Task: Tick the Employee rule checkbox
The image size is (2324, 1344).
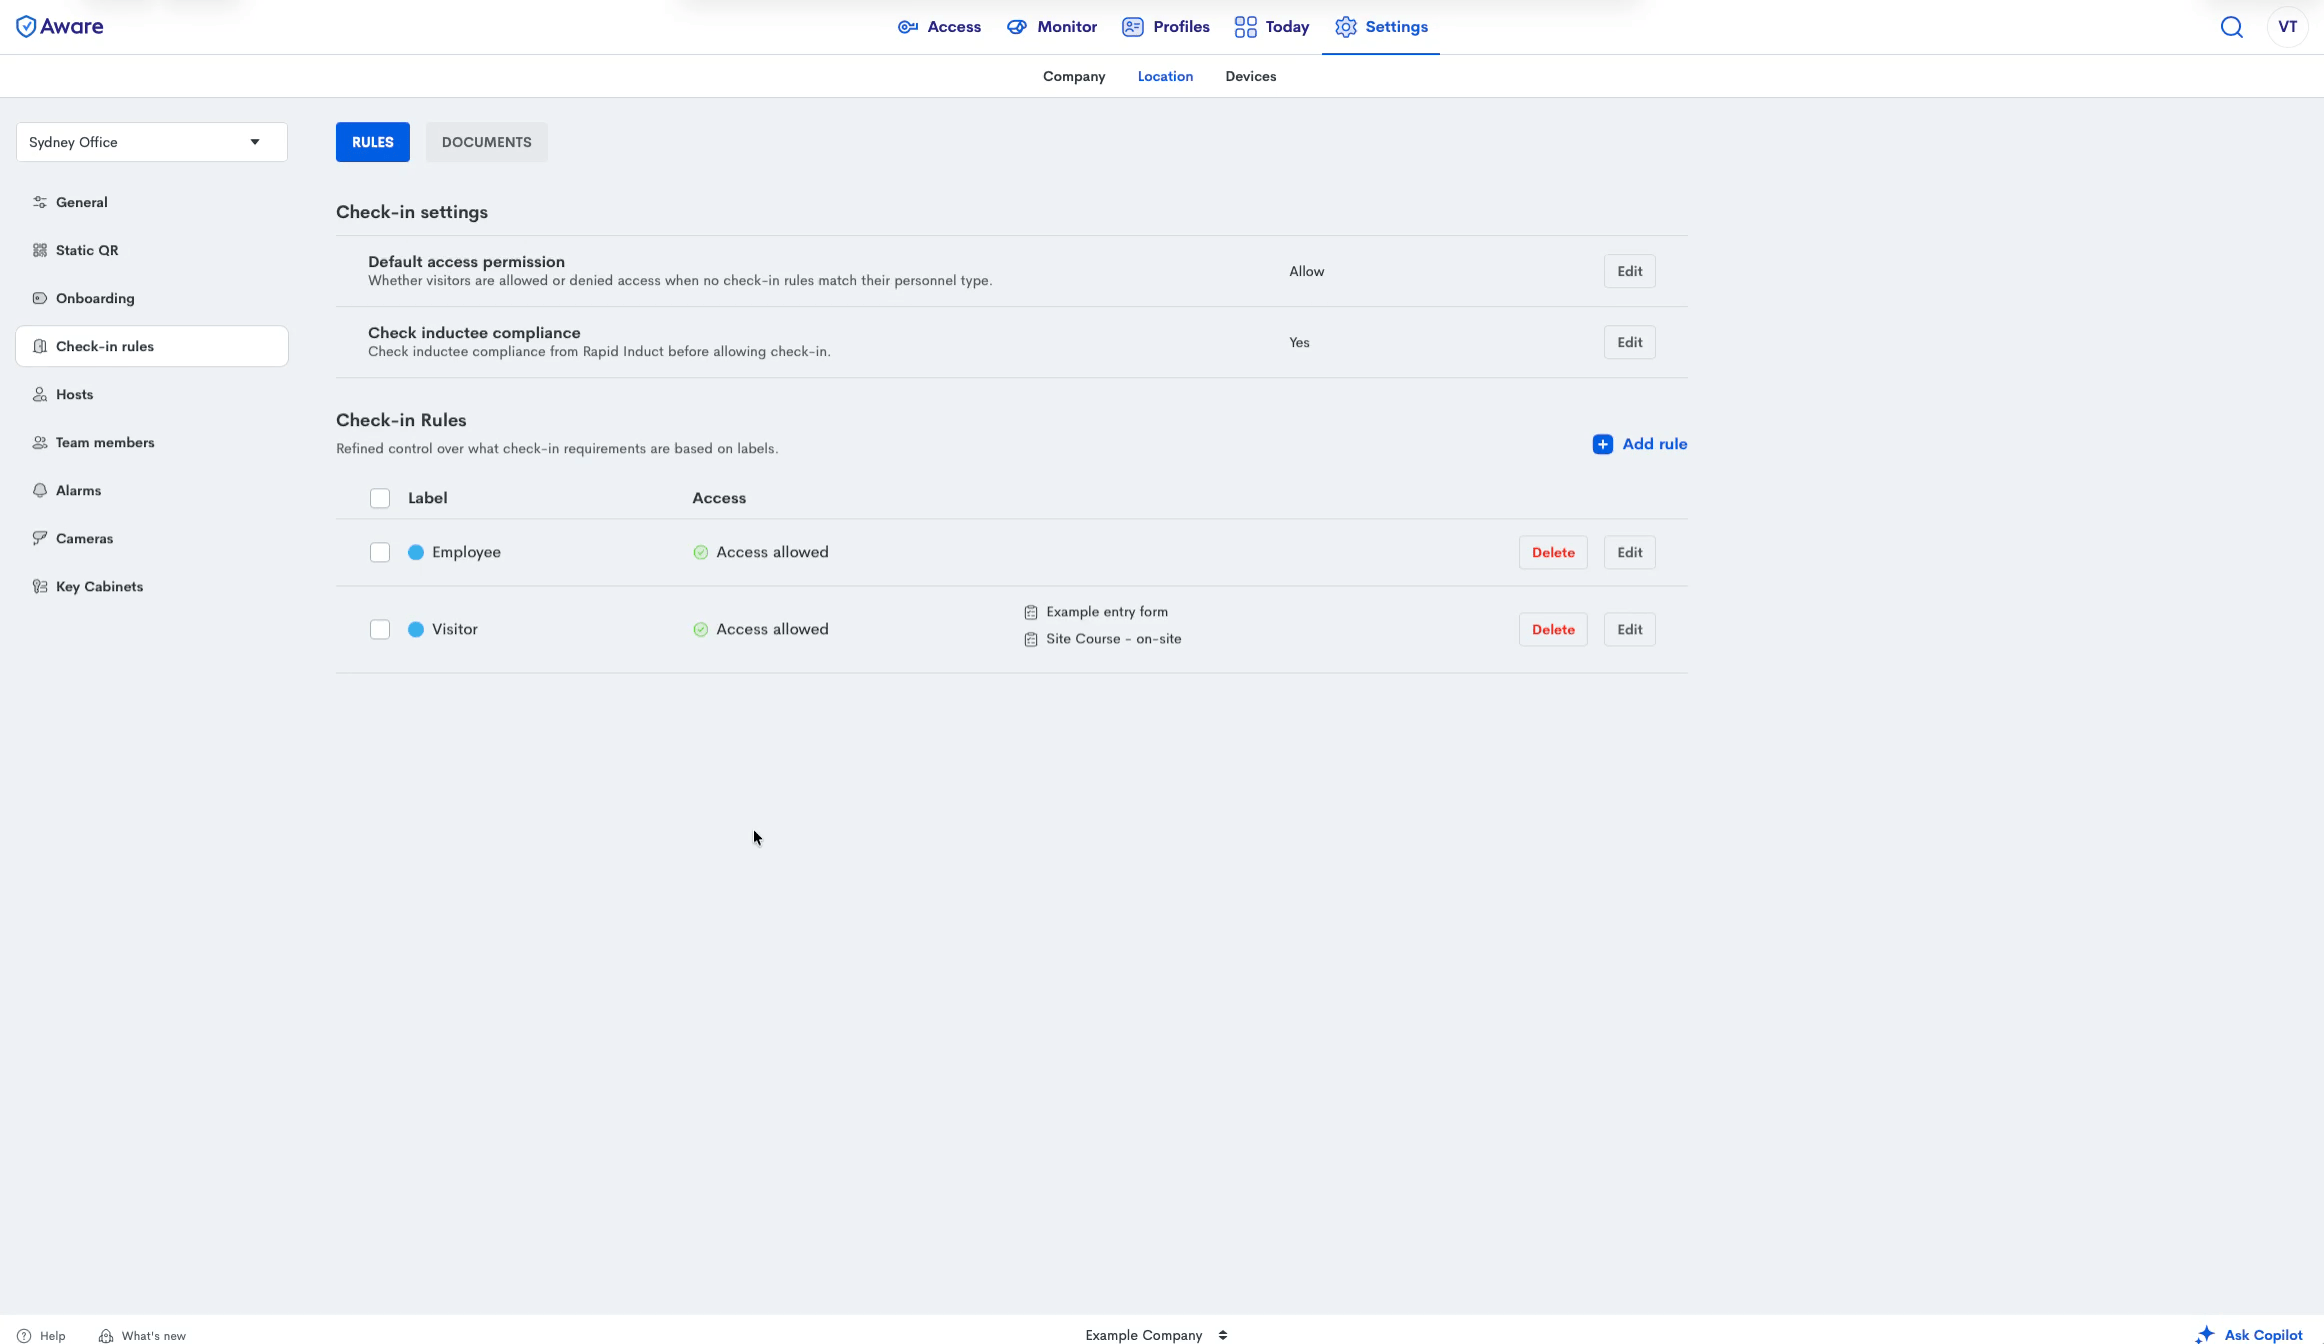Action: click(x=380, y=552)
